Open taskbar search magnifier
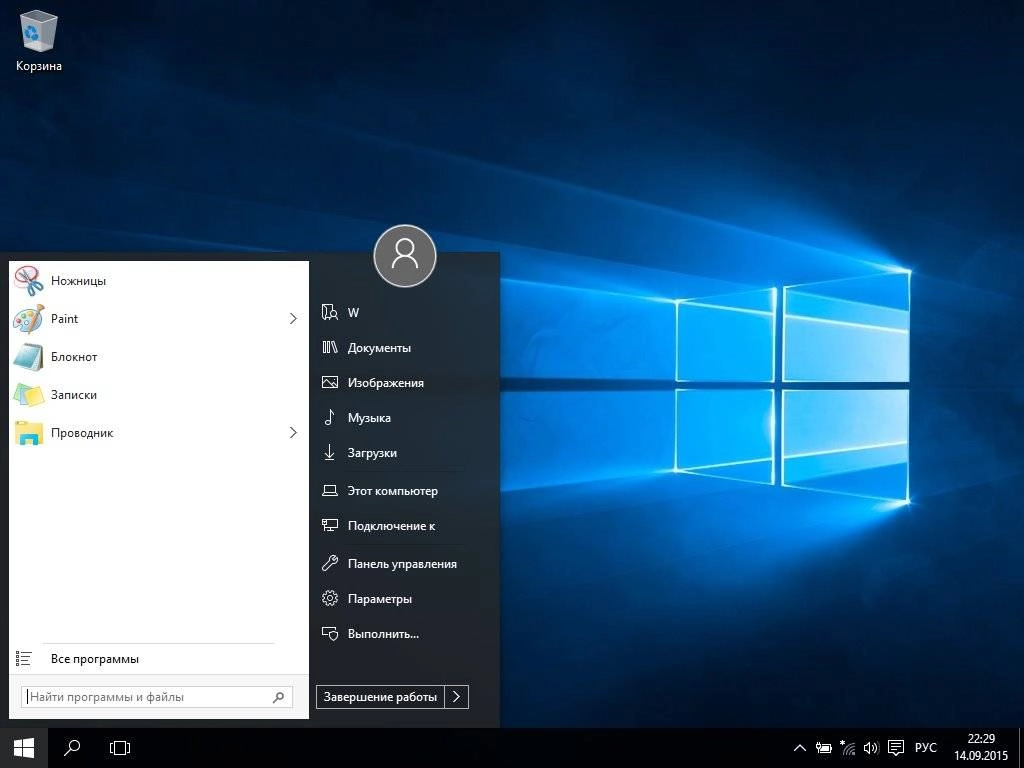The height and width of the screenshot is (768, 1024). [x=72, y=748]
